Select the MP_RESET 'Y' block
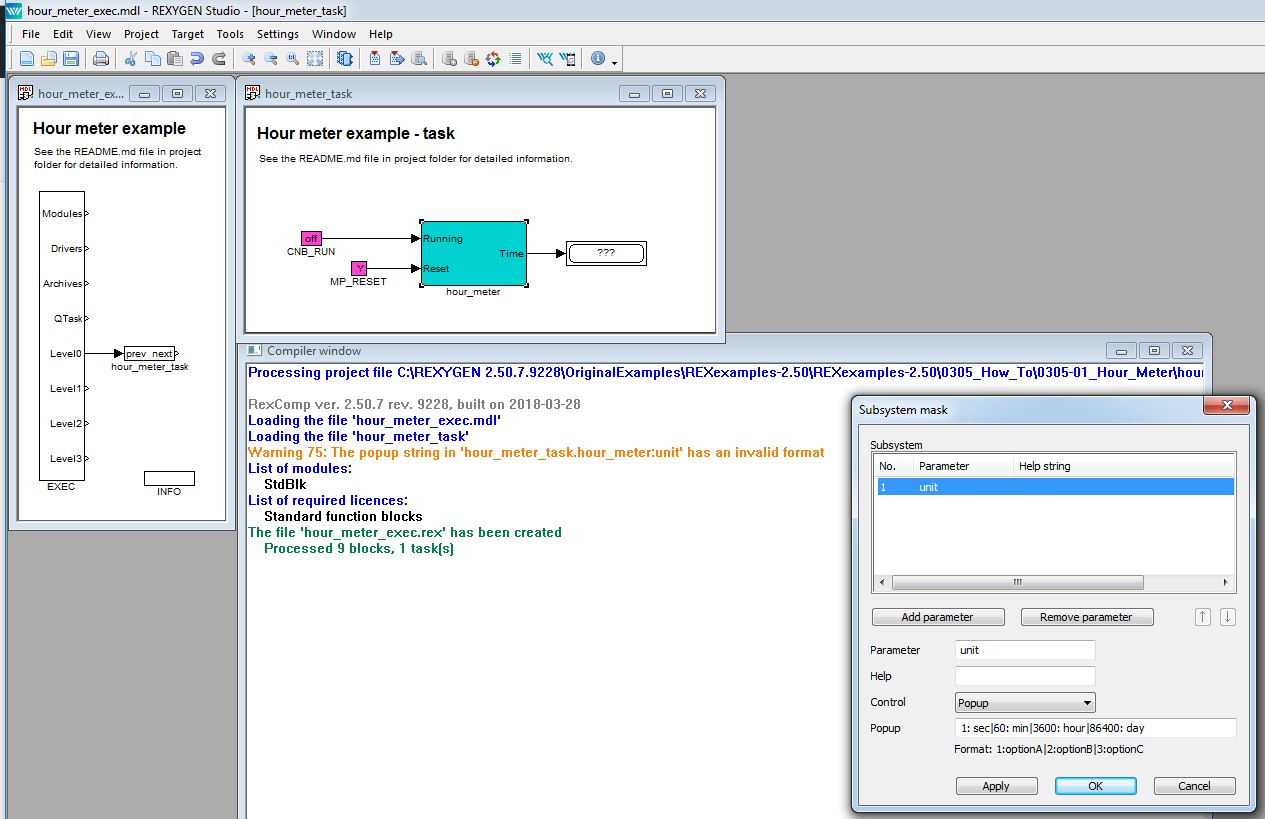Screen dimensions: 1265x819 (359, 268)
